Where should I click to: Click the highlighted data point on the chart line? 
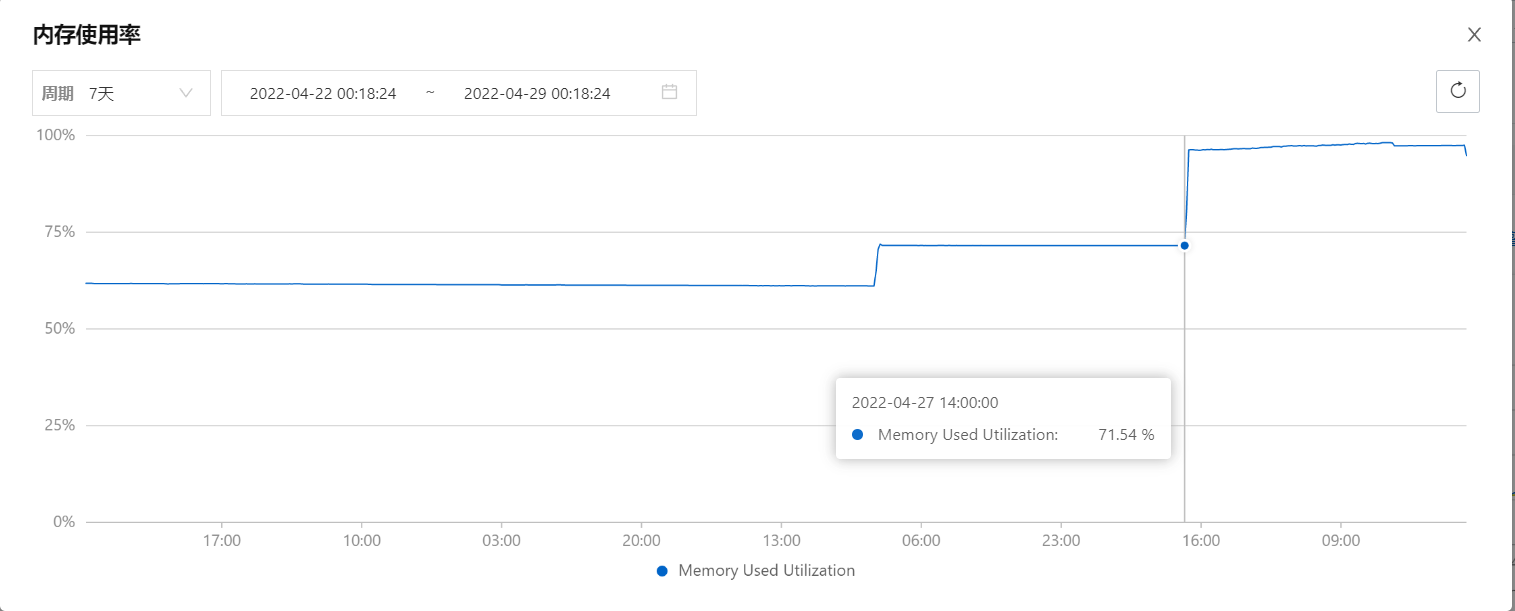click(1184, 245)
